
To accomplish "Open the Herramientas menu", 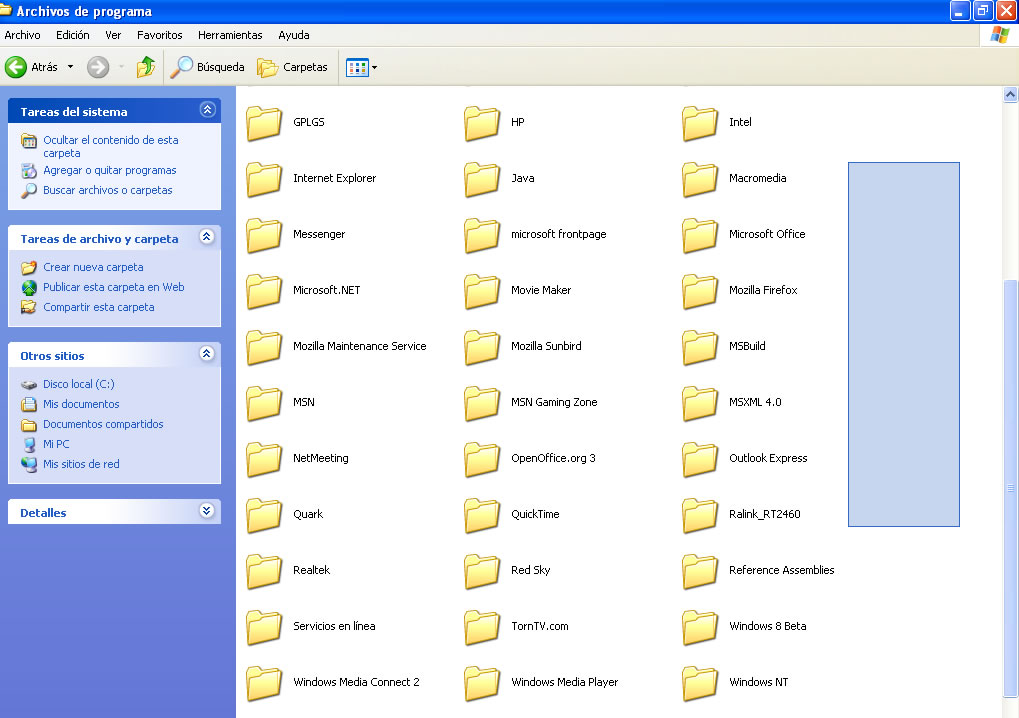I will tap(230, 35).
